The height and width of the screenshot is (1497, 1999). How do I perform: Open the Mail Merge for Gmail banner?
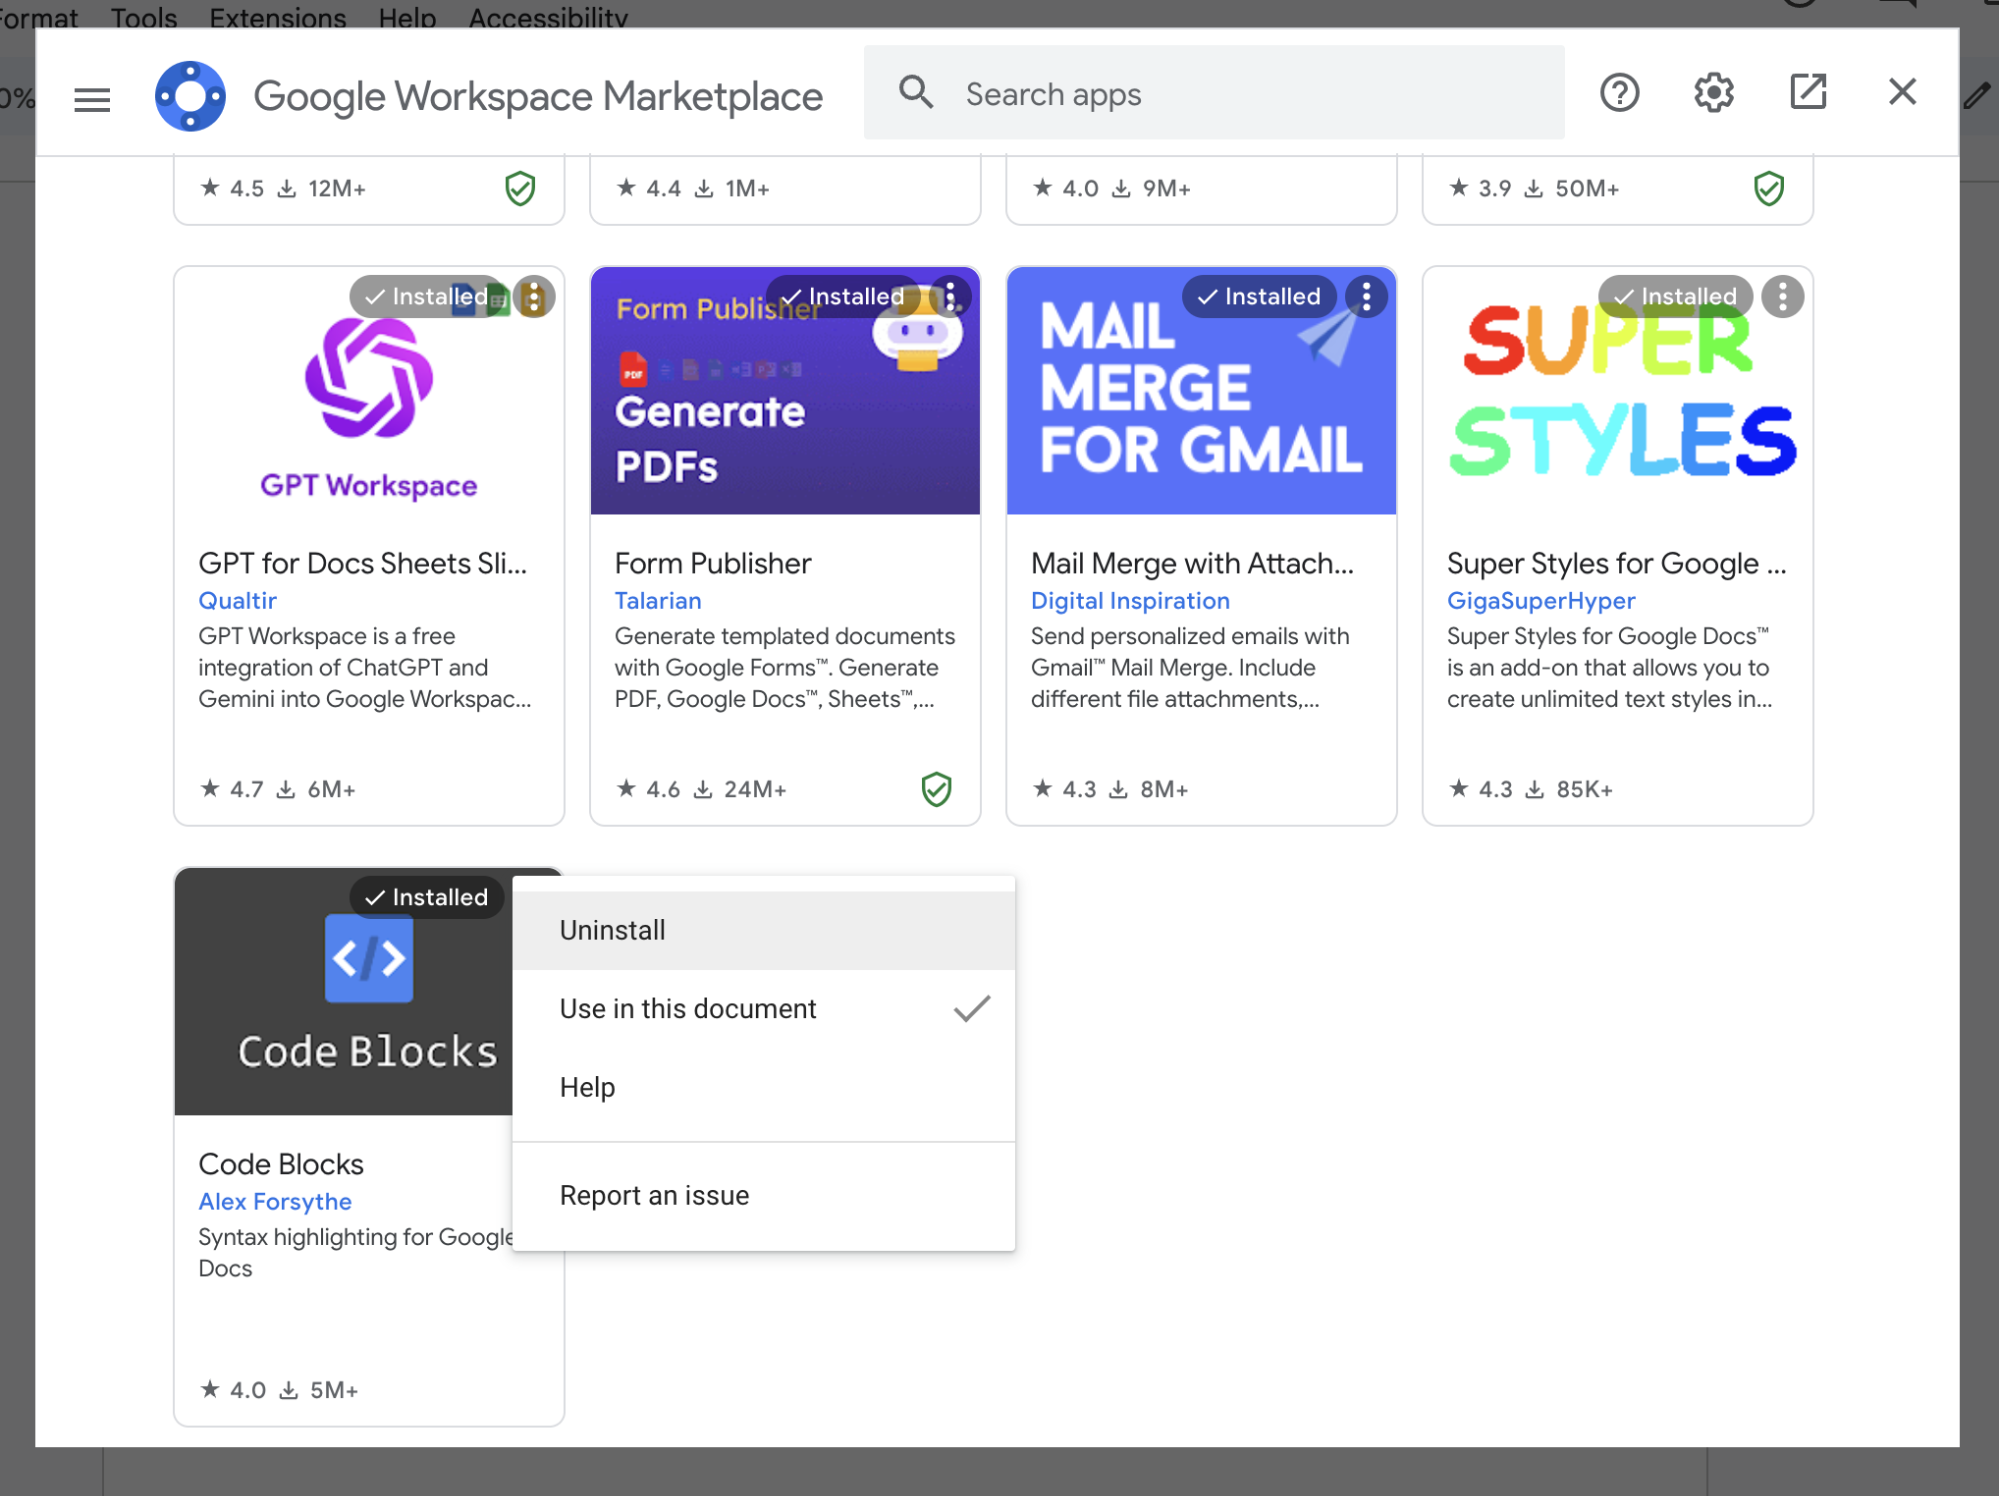(x=1201, y=391)
